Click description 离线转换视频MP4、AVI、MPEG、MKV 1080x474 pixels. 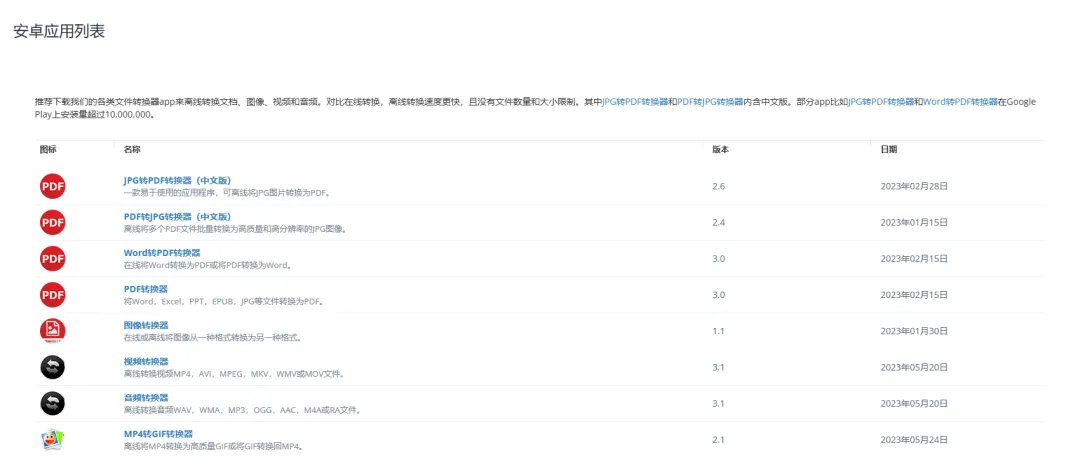click(234, 374)
